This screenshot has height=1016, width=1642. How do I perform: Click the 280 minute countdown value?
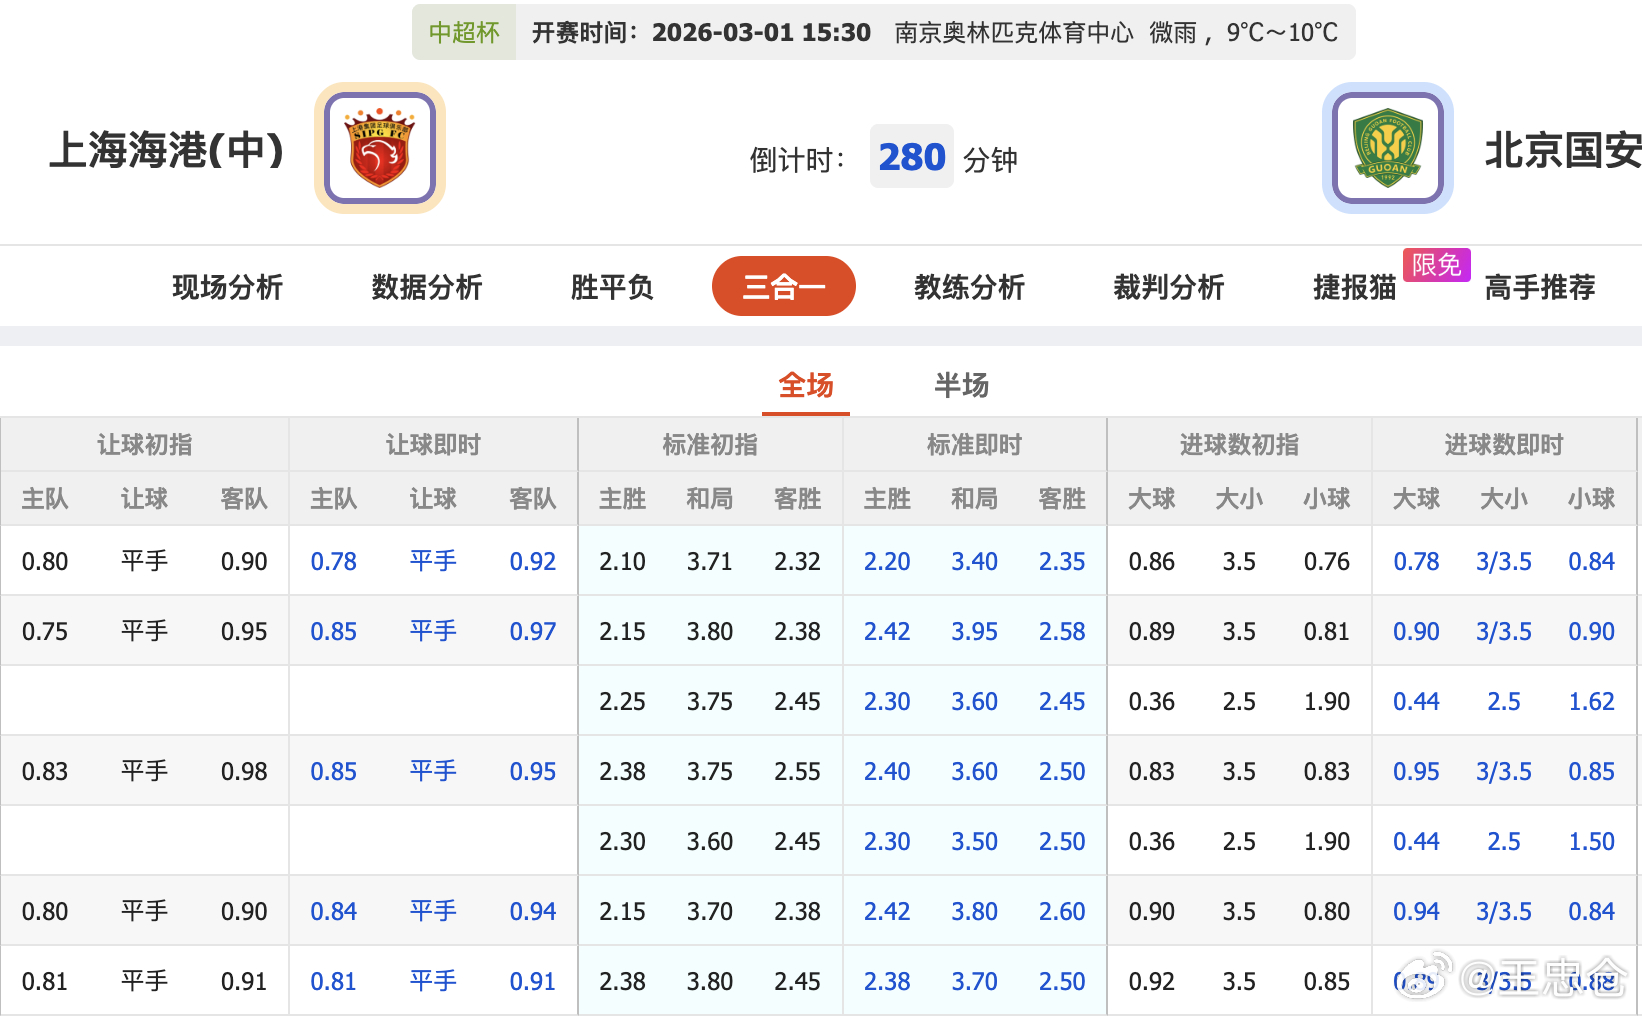(911, 156)
